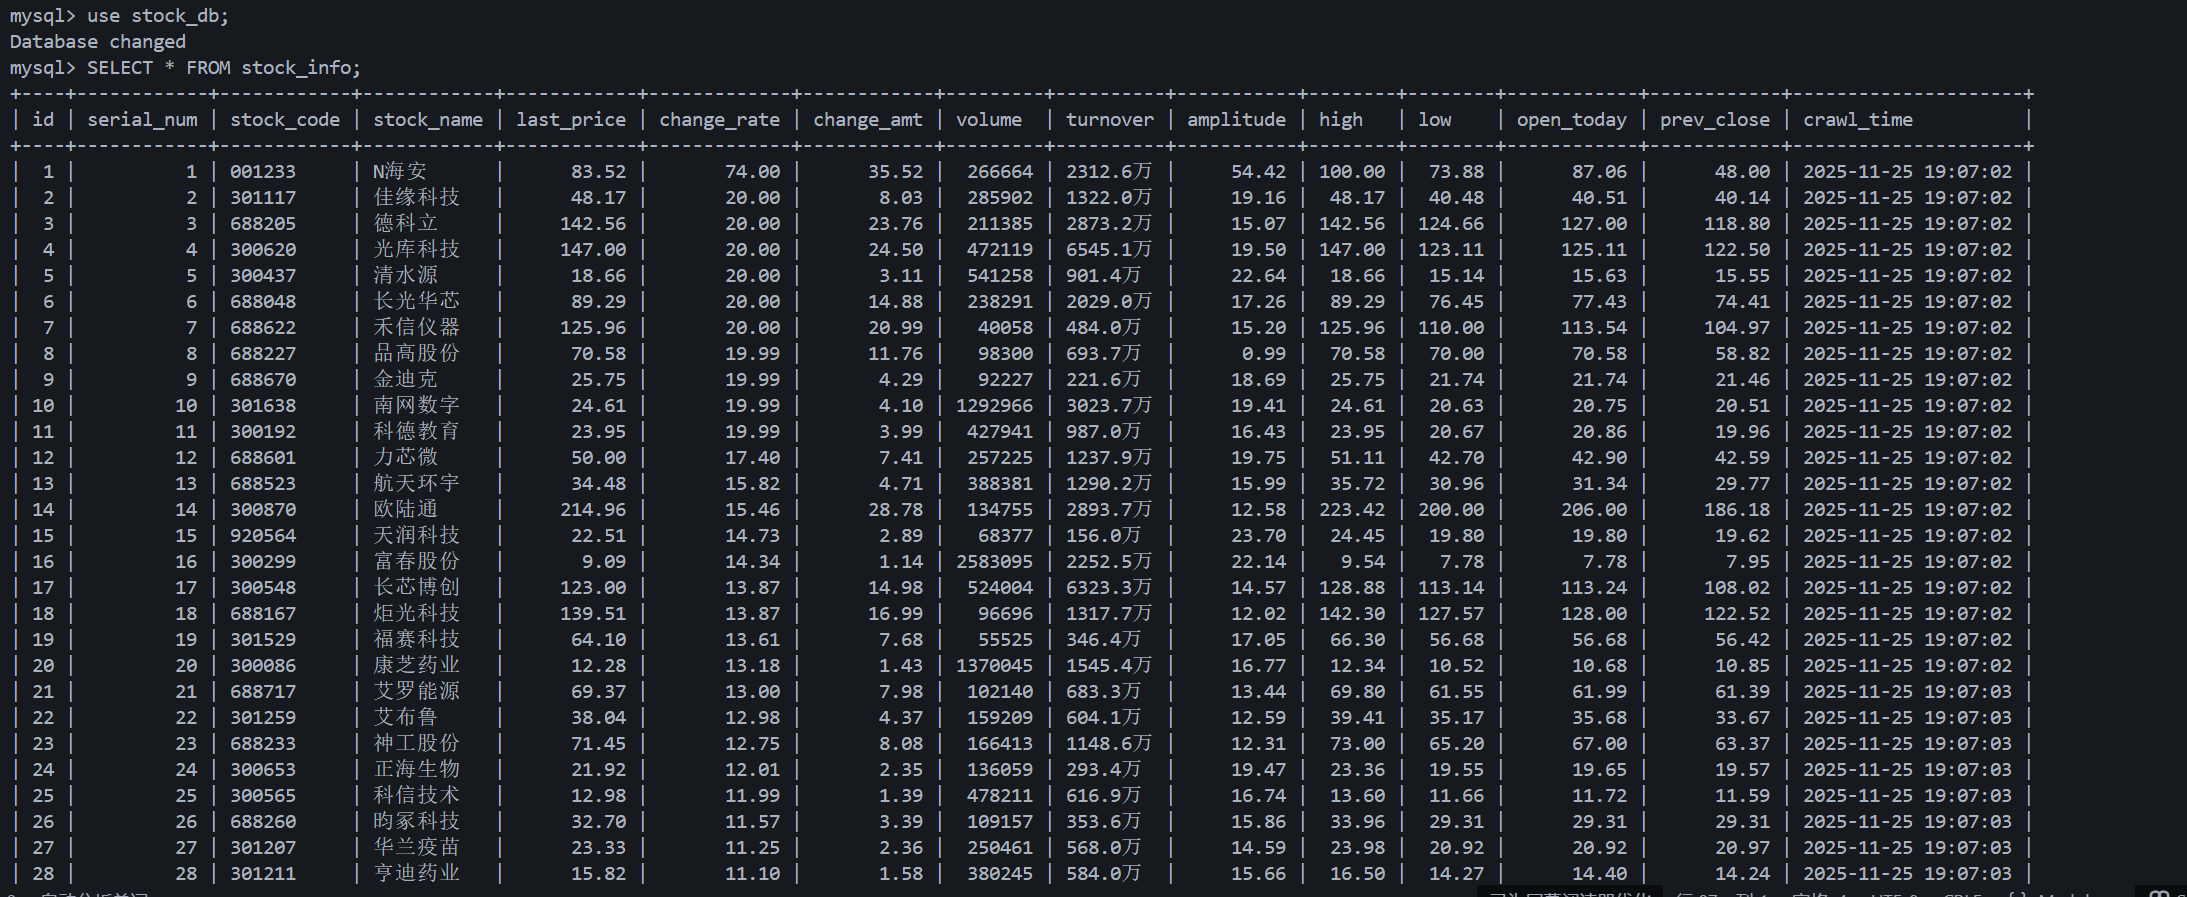The height and width of the screenshot is (897, 2187).
Task: Click the 'change_amt' column header
Action: 868,120
